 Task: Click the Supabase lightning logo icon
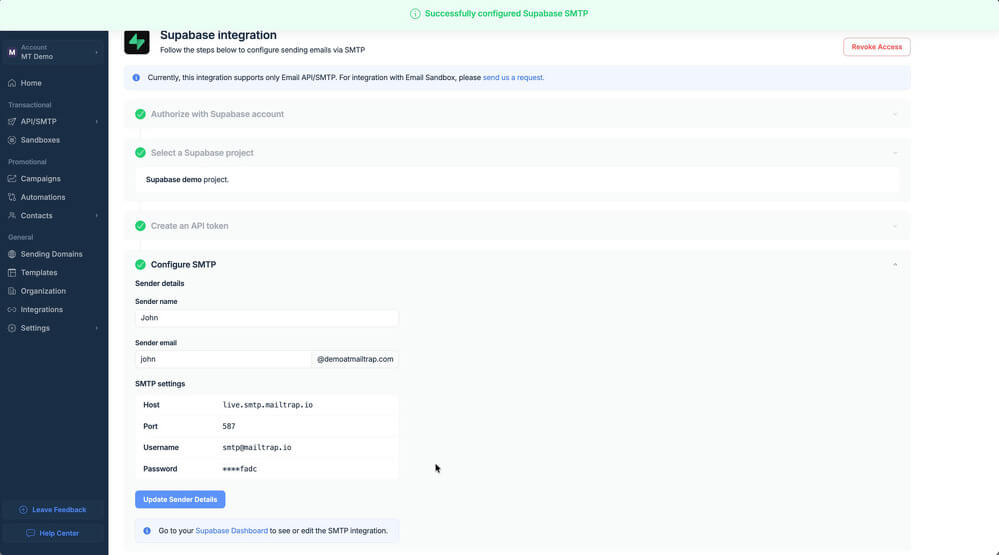(x=137, y=42)
